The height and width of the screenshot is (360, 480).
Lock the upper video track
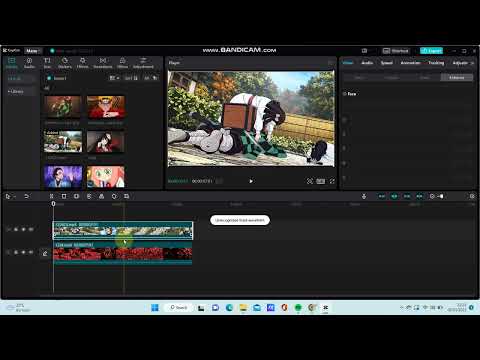click(x=16, y=229)
